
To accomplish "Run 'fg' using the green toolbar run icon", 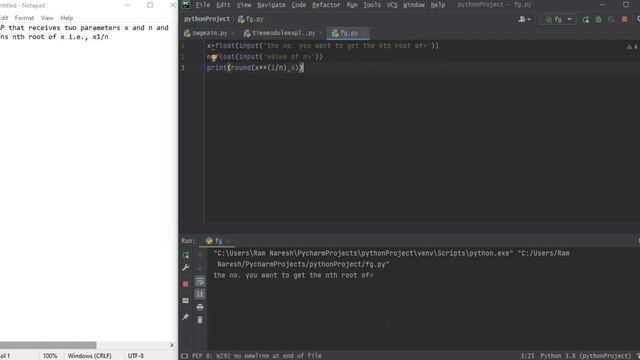I will tap(586, 19).
